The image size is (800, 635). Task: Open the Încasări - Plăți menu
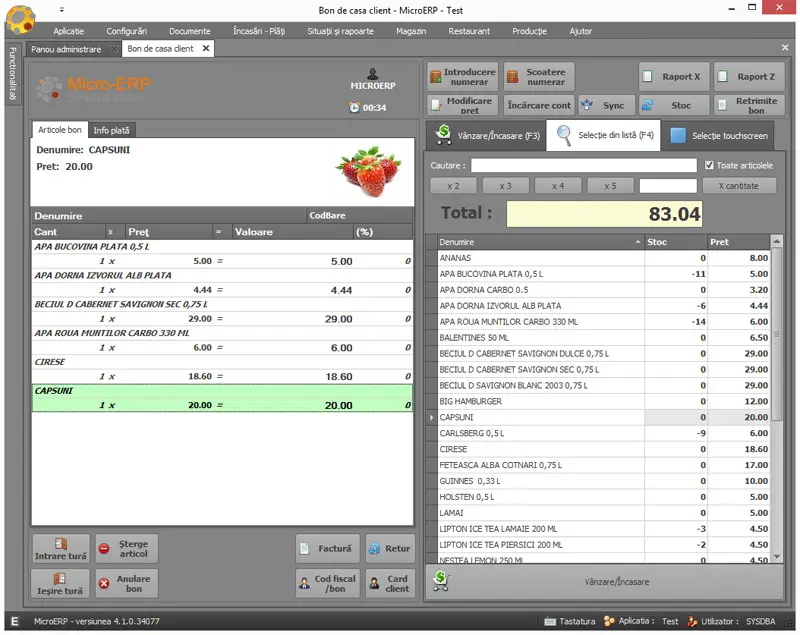(259, 31)
